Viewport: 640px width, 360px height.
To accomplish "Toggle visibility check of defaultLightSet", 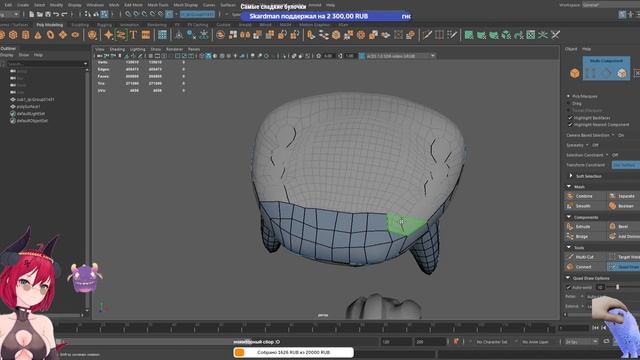I will 13,113.
